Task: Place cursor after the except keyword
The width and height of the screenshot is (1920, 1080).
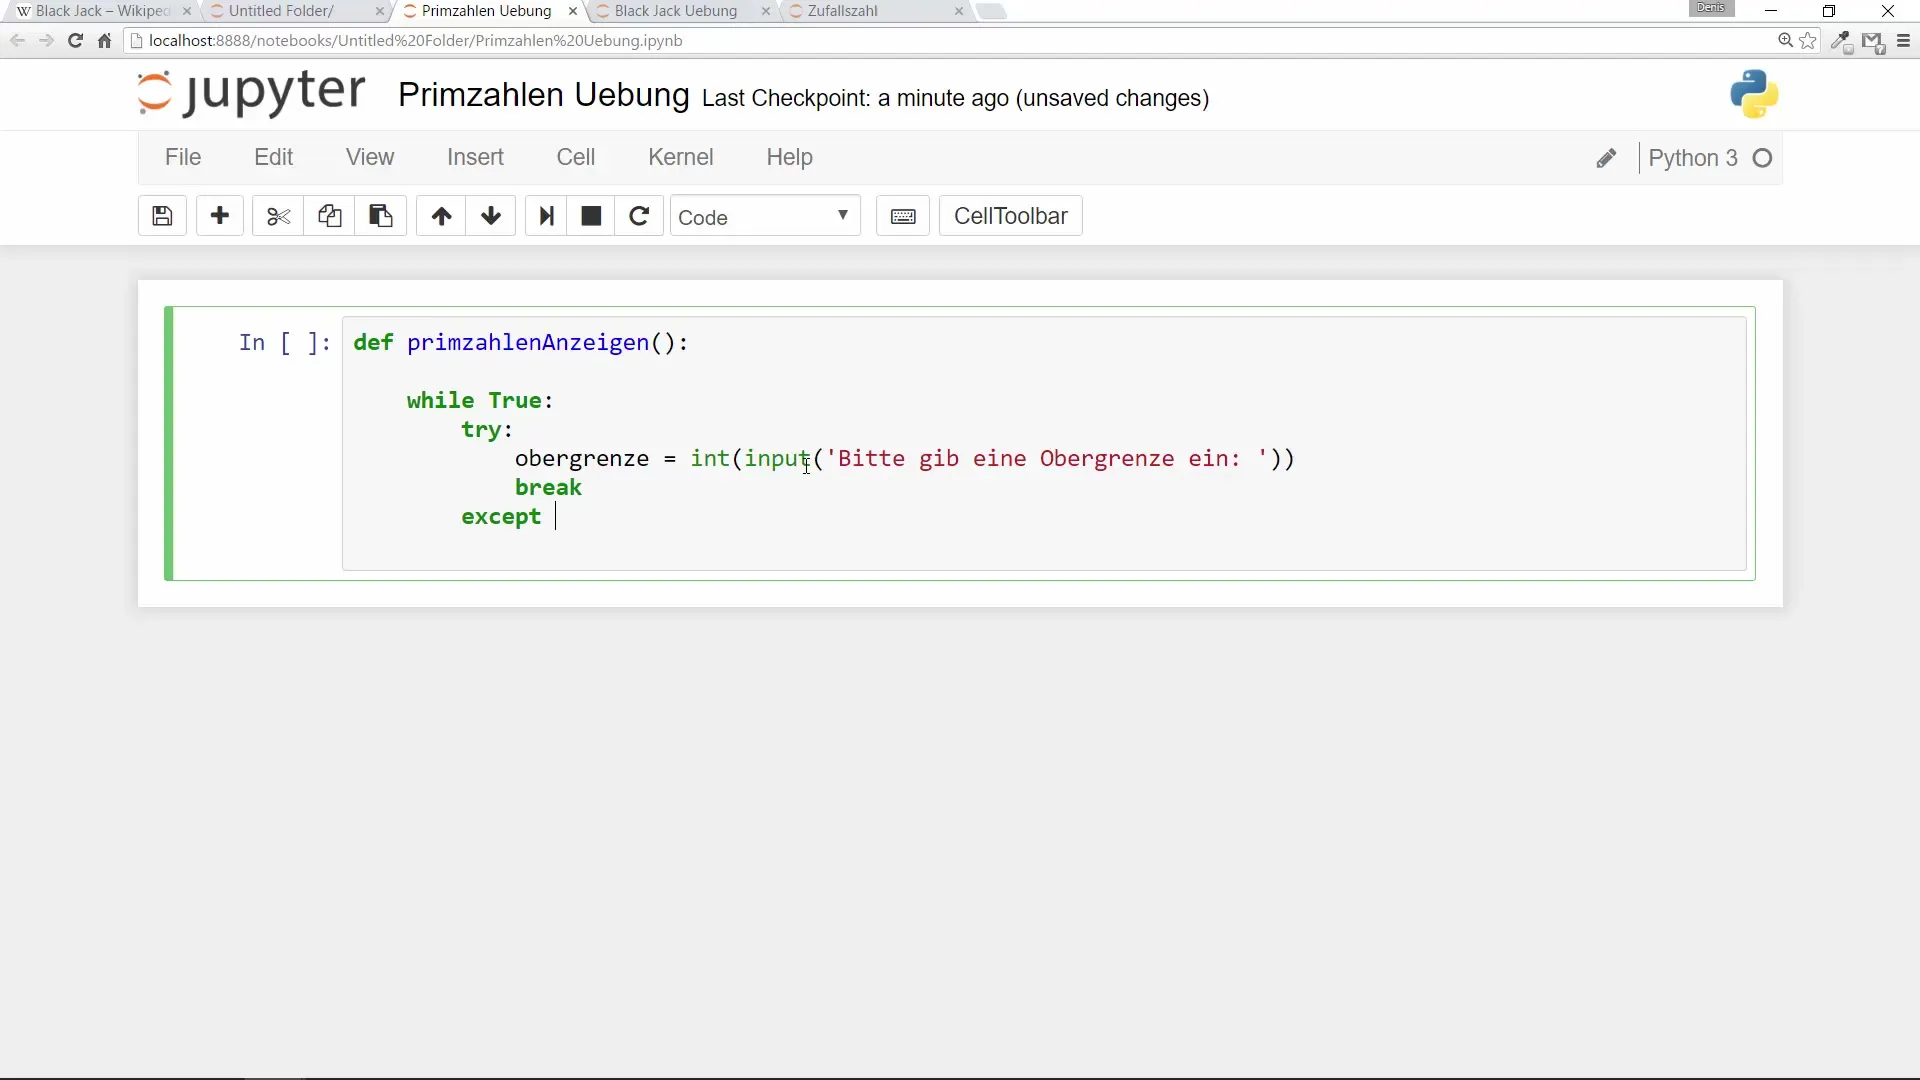Action: [556, 517]
